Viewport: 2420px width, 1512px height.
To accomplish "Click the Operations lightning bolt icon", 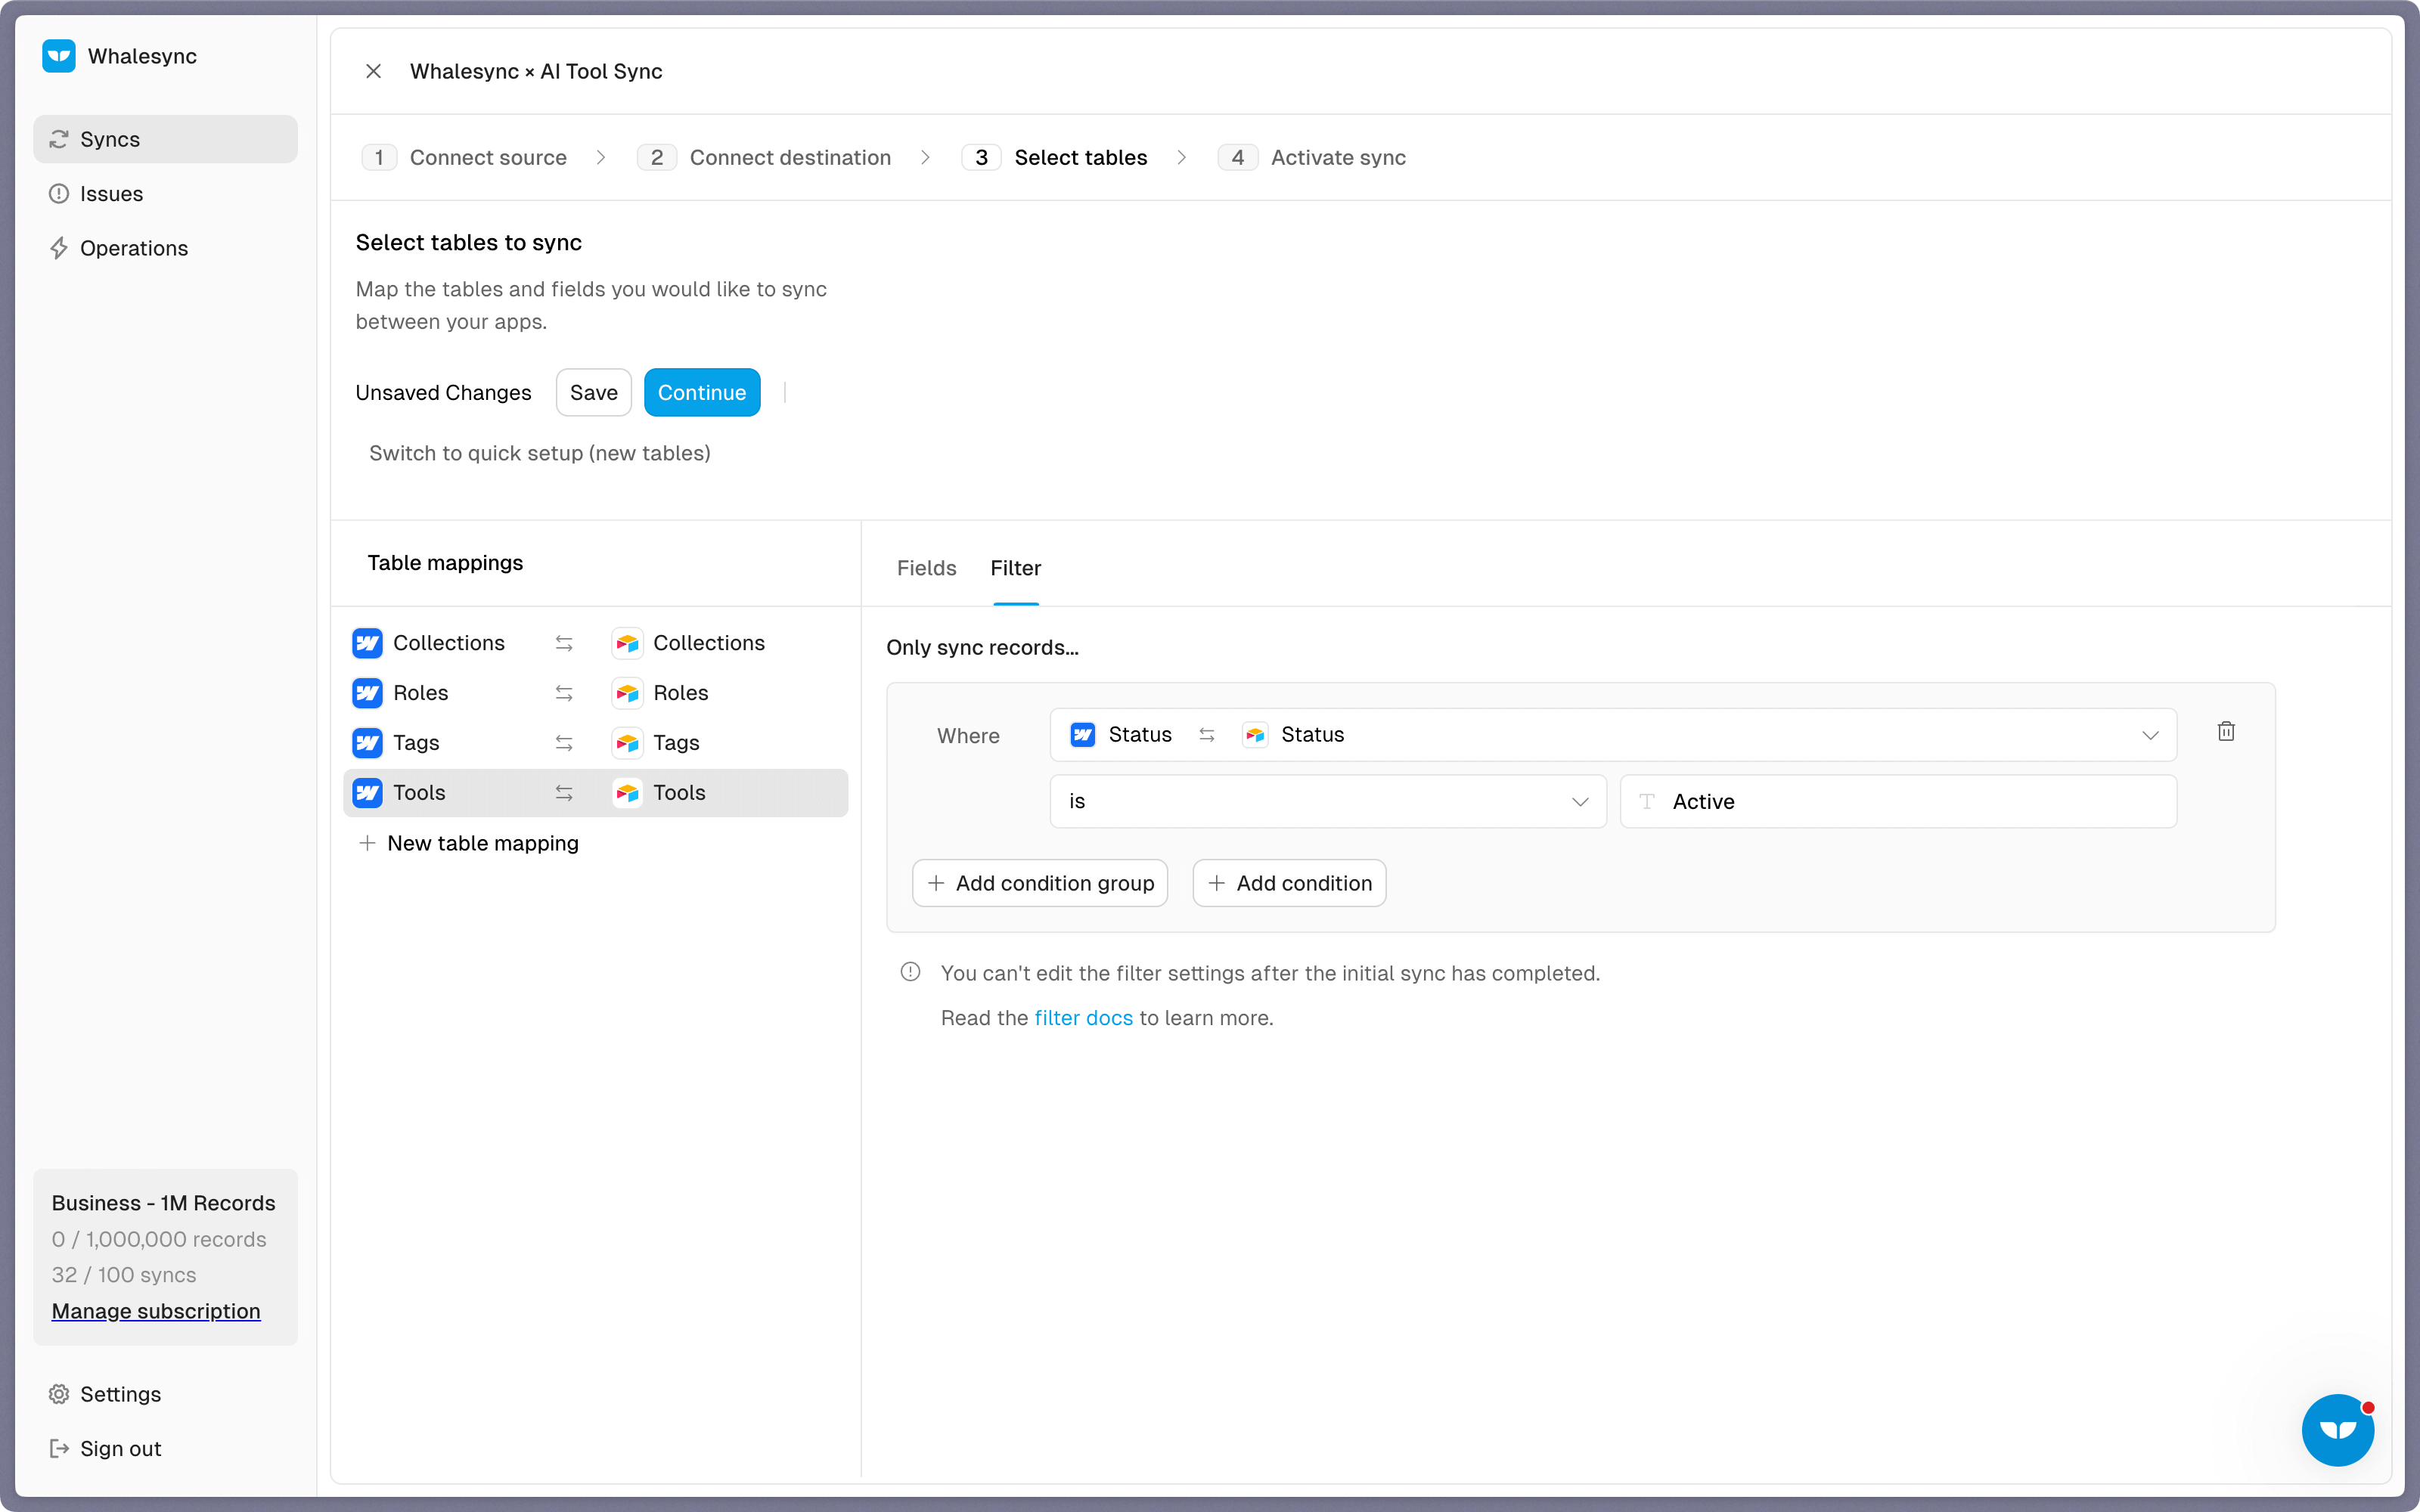I will click(x=59, y=248).
